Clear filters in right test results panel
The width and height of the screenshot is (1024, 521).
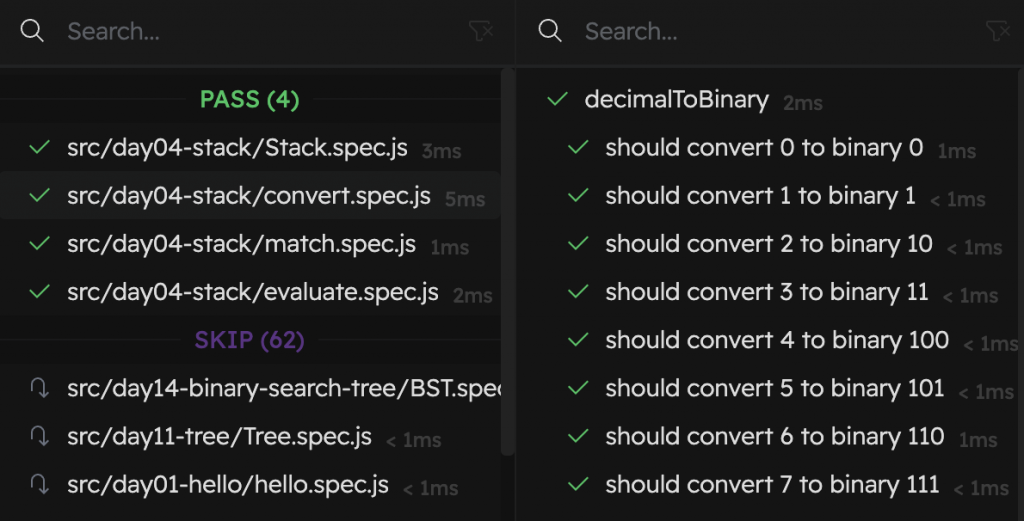(x=997, y=32)
